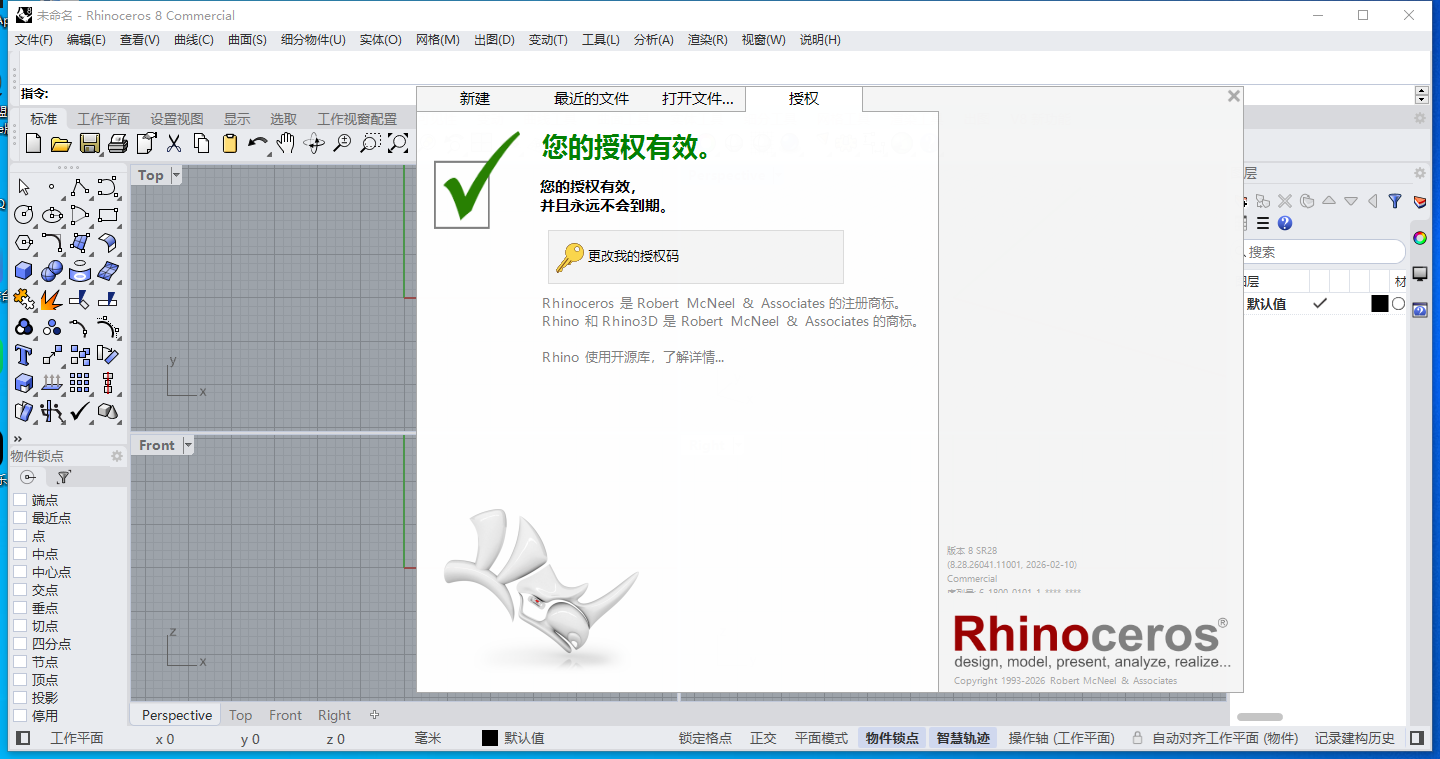
Task: Click the 搜索 field in the layers panel
Action: point(1322,251)
